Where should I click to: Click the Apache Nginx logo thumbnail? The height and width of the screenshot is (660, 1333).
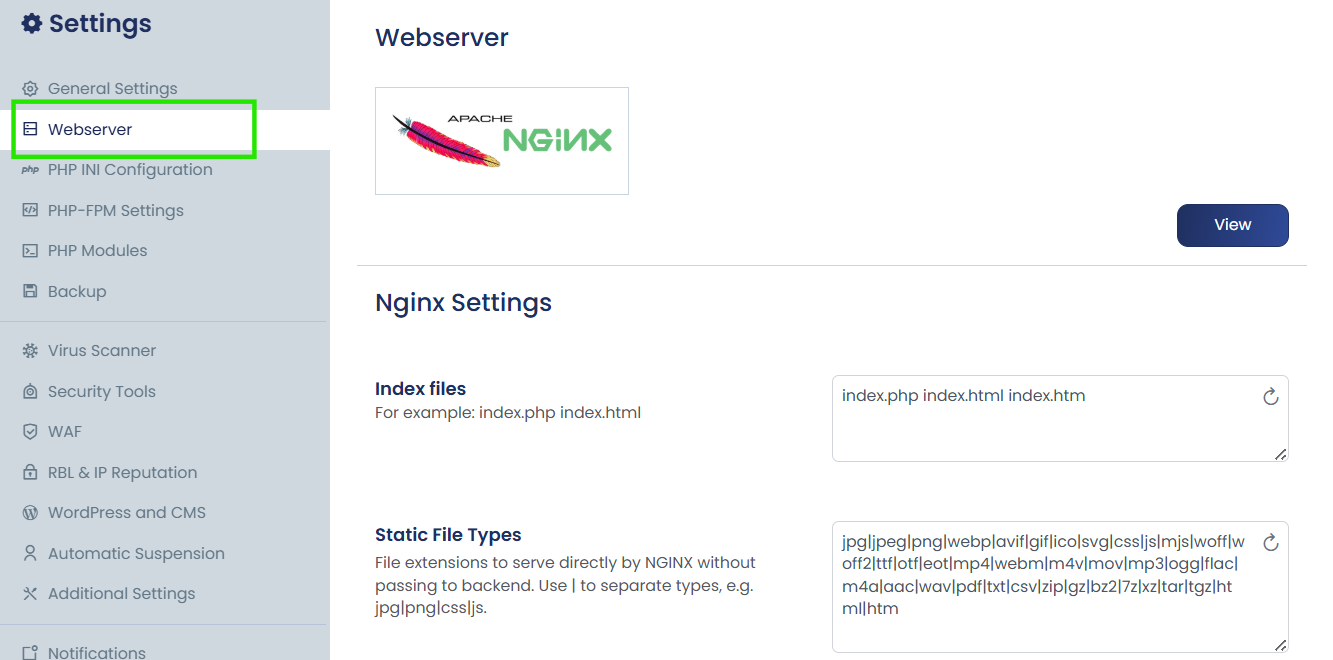tap(502, 141)
